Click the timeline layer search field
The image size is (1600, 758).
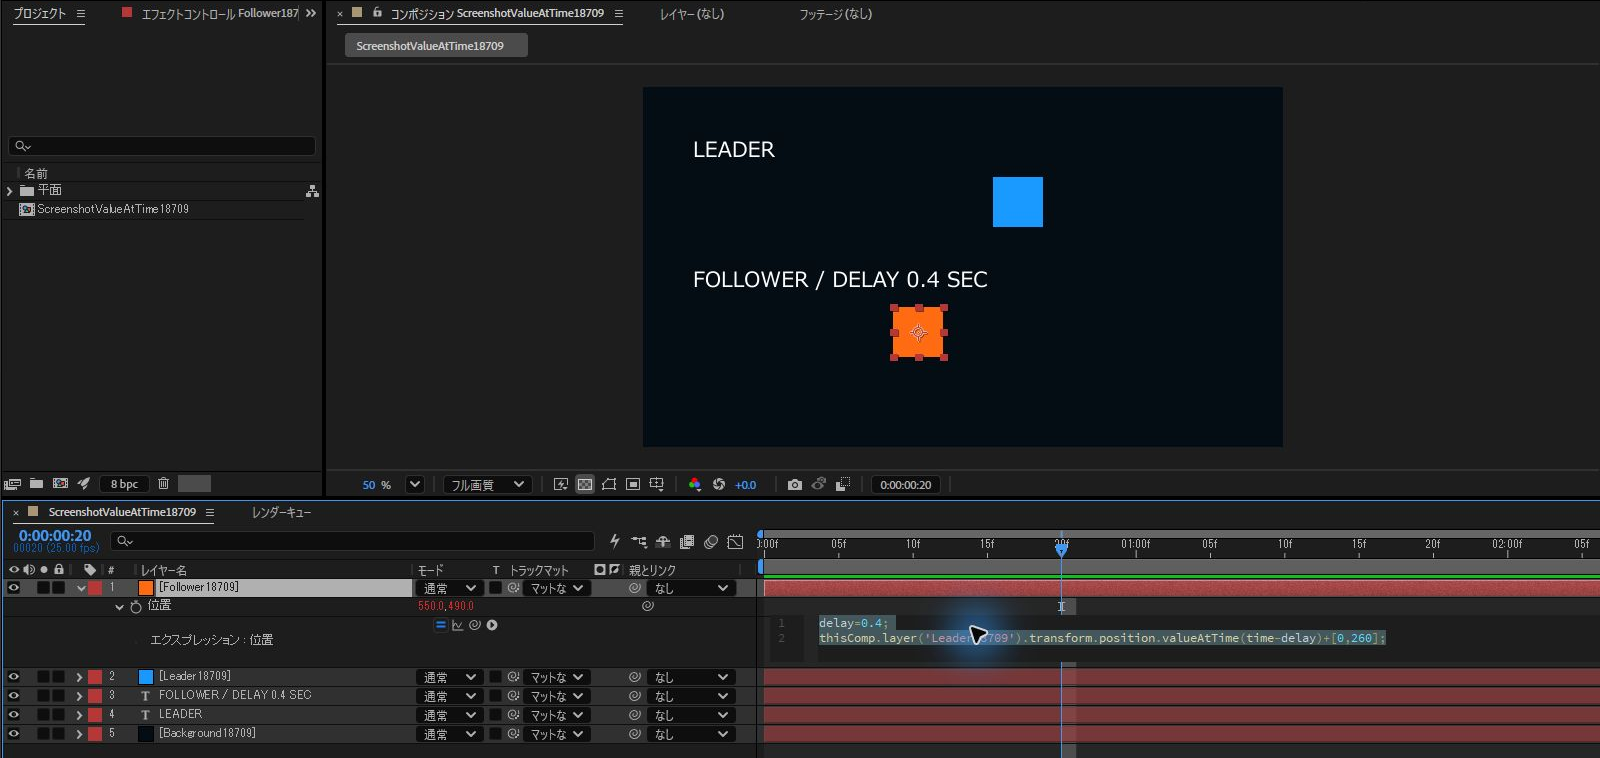point(352,541)
